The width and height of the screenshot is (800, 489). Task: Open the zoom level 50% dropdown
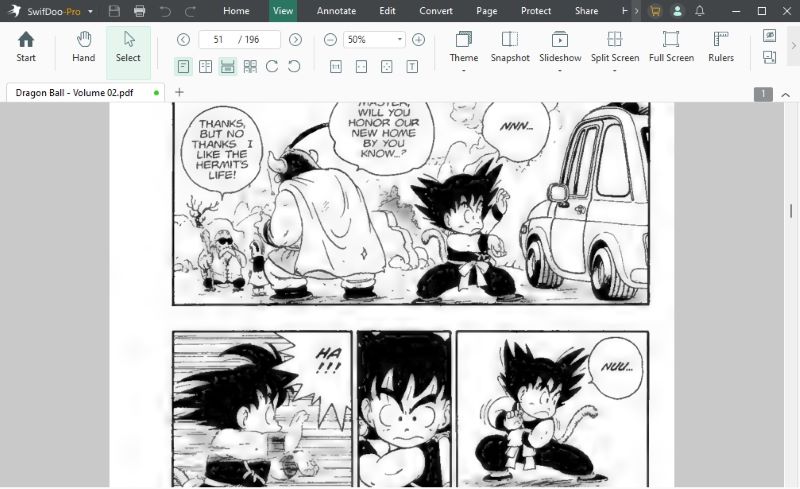point(399,39)
